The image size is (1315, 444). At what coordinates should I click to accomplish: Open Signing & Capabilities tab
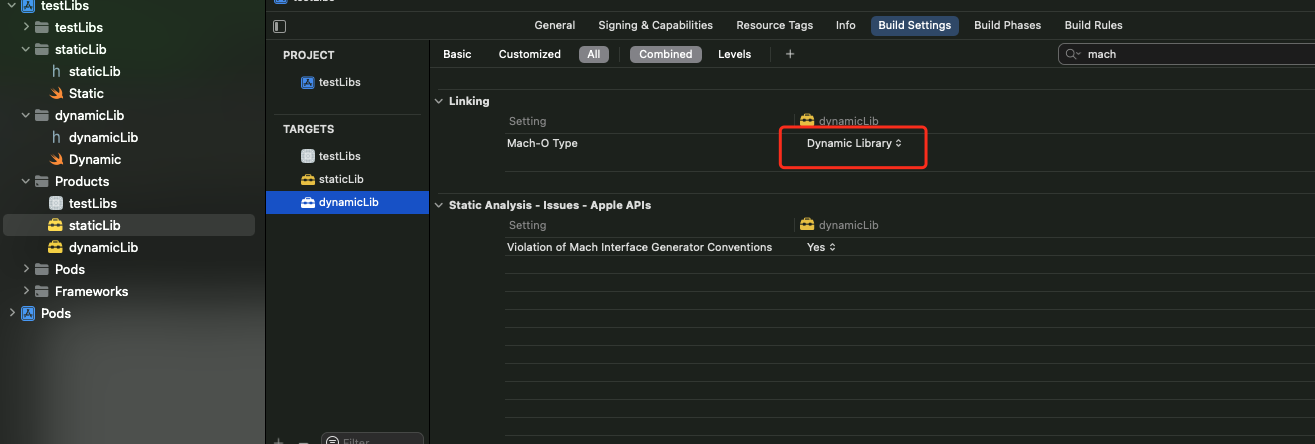coord(656,25)
